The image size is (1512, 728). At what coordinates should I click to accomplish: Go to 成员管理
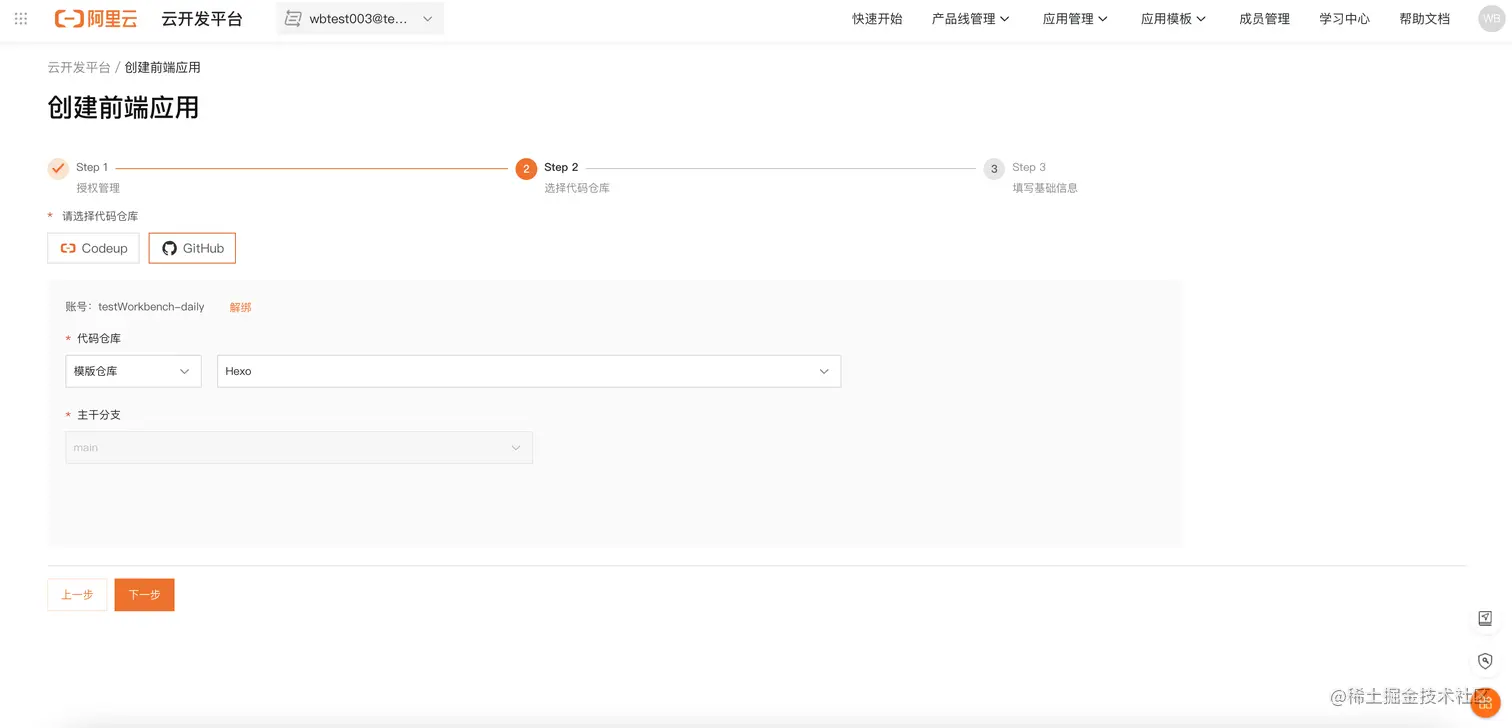[1264, 19]
